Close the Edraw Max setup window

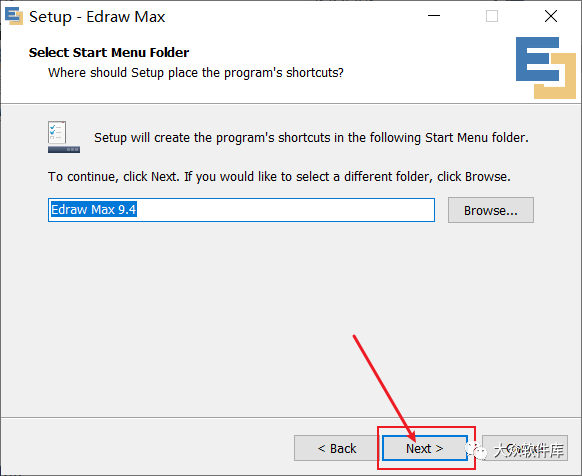click(551, 16)
